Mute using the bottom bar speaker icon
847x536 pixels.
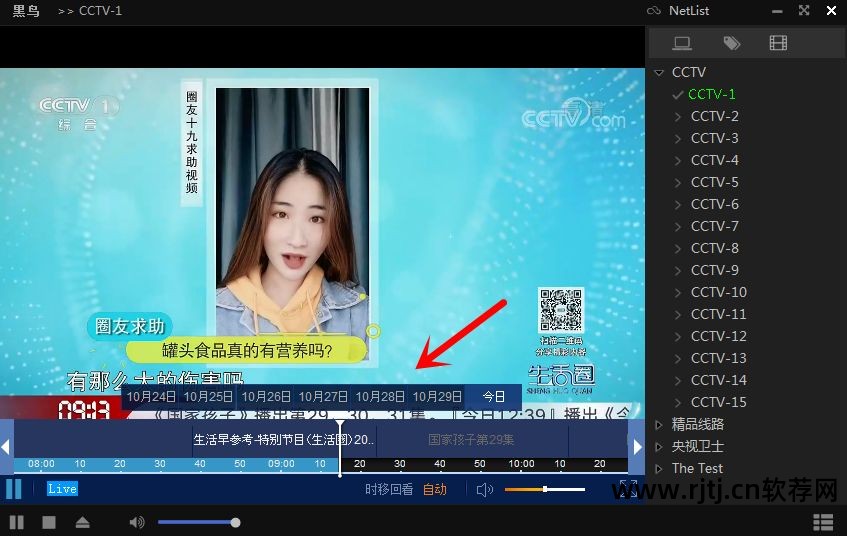[x=137, y=522]
